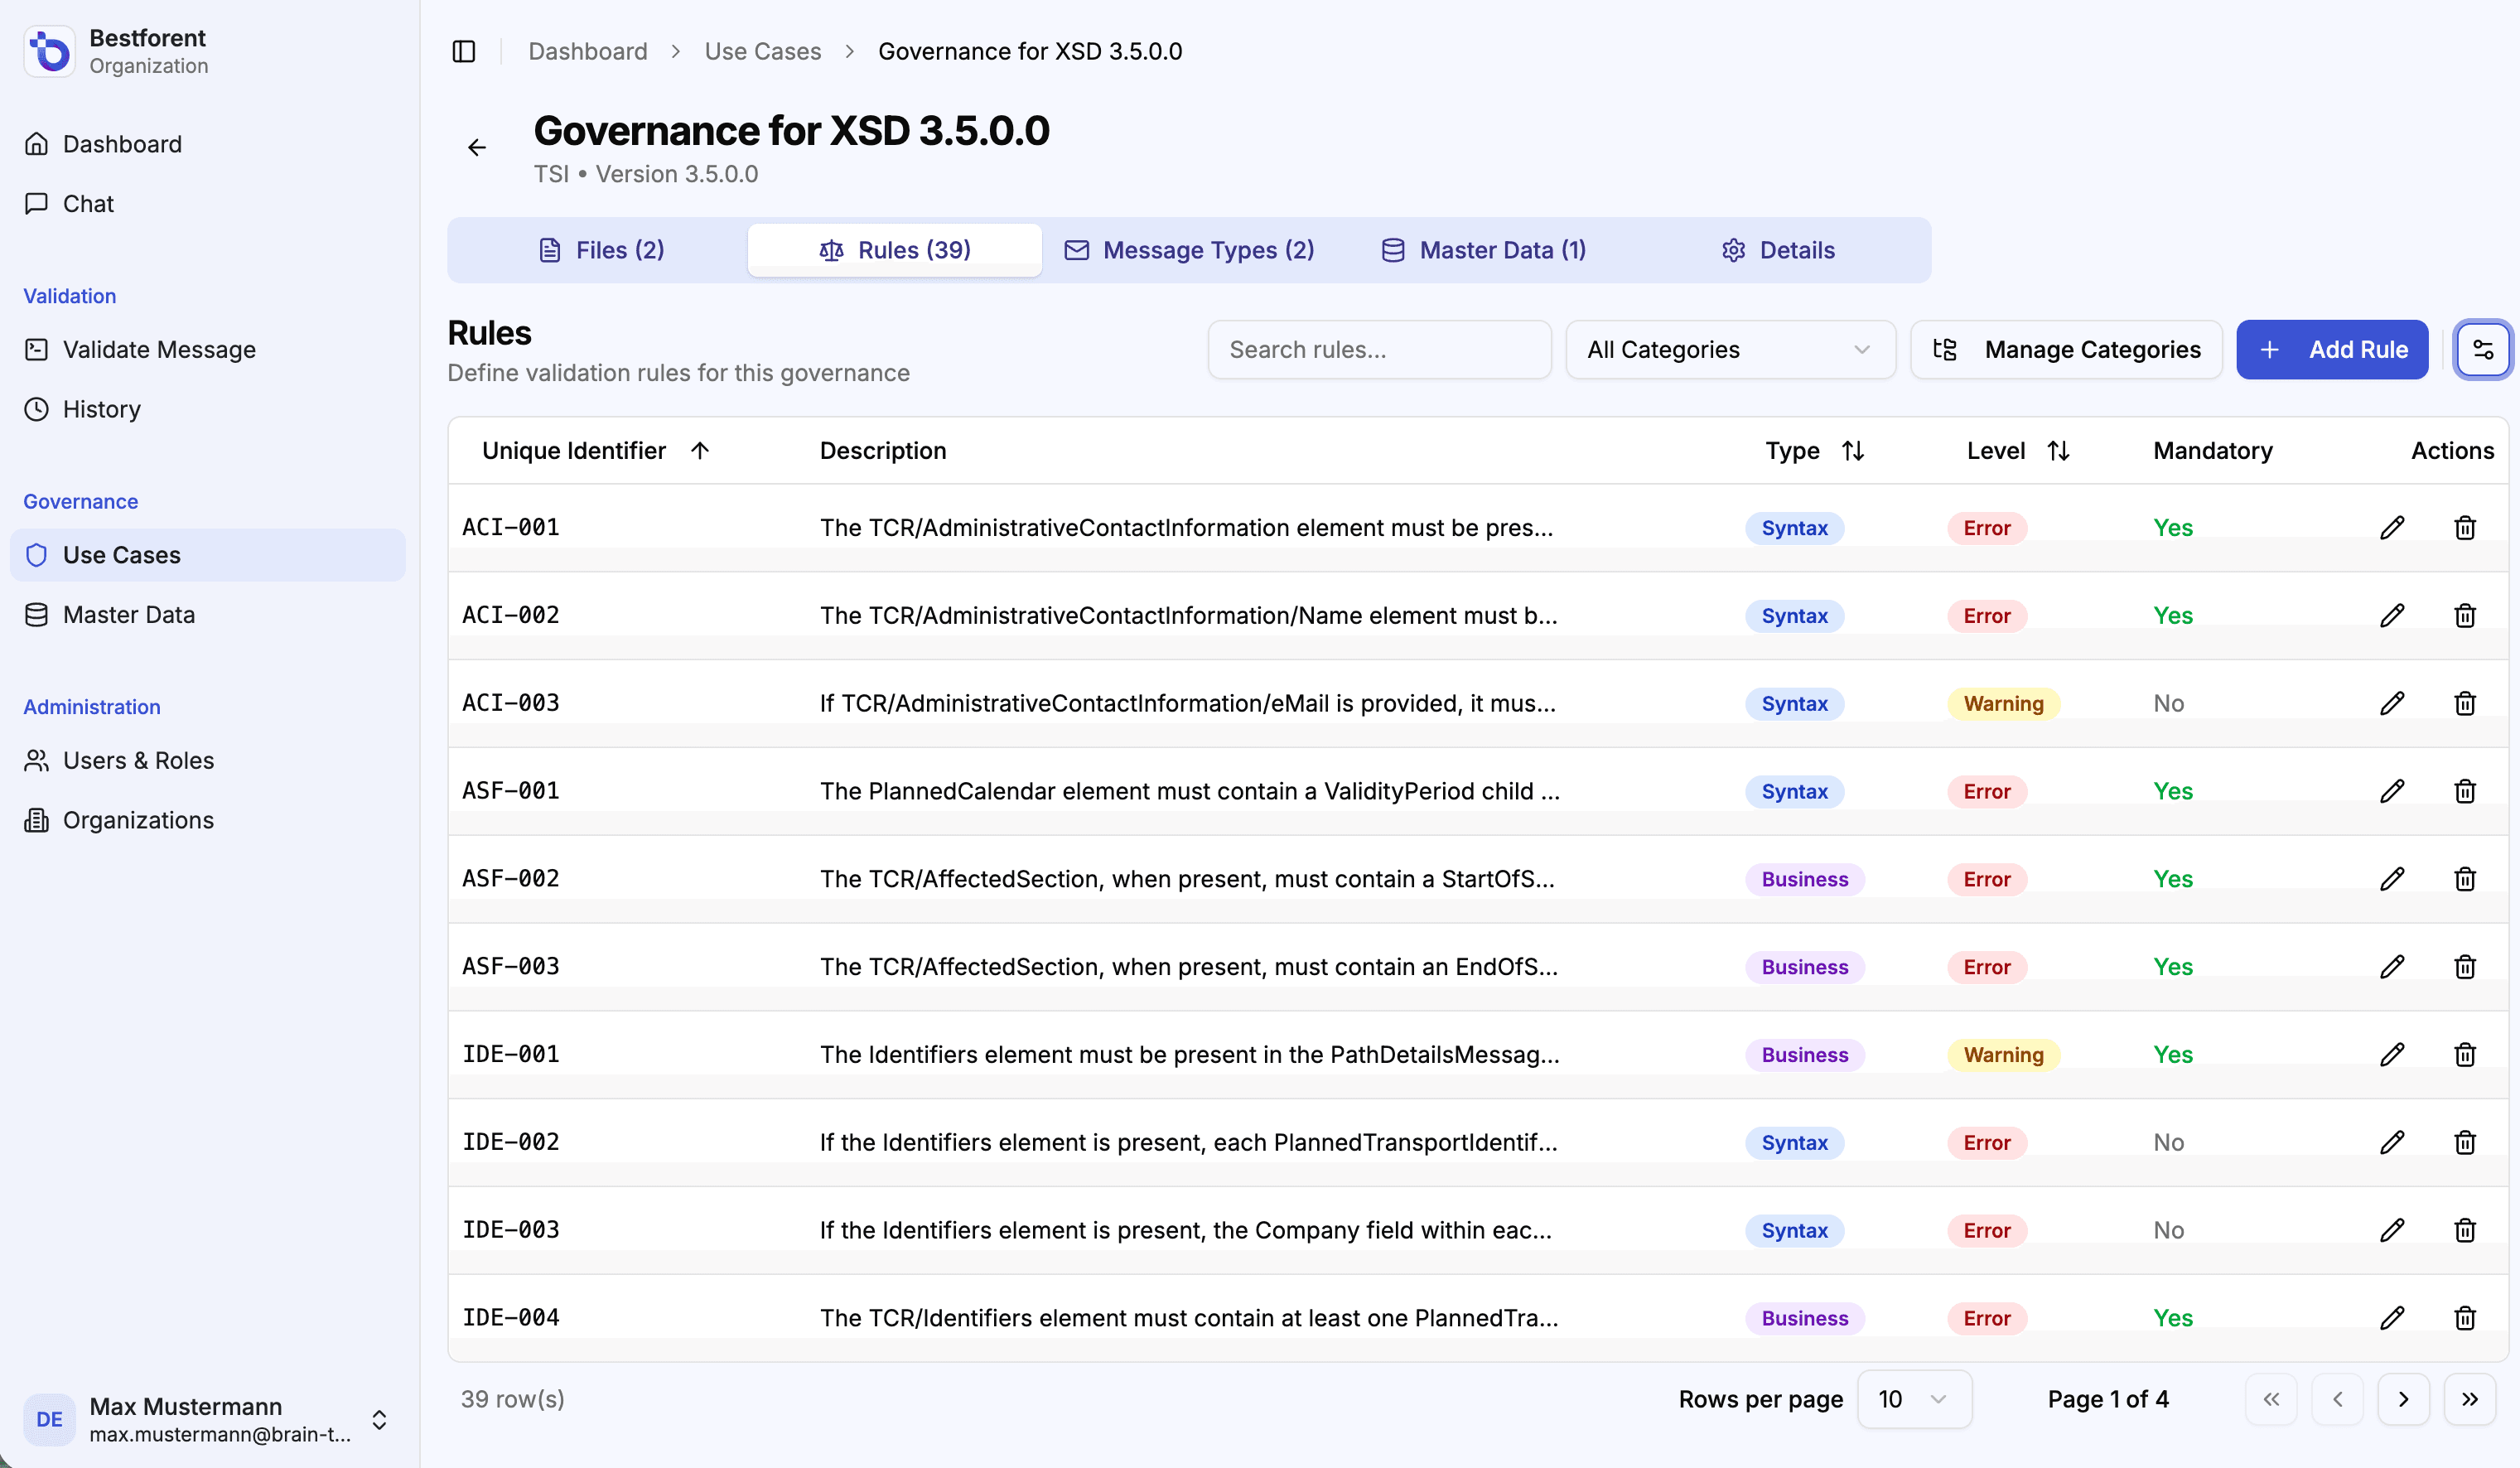Image resolution: width=2520 pixels, height=1468 pixels.
Task: Open the view options sliders icon
Action: pos(2482,350)
